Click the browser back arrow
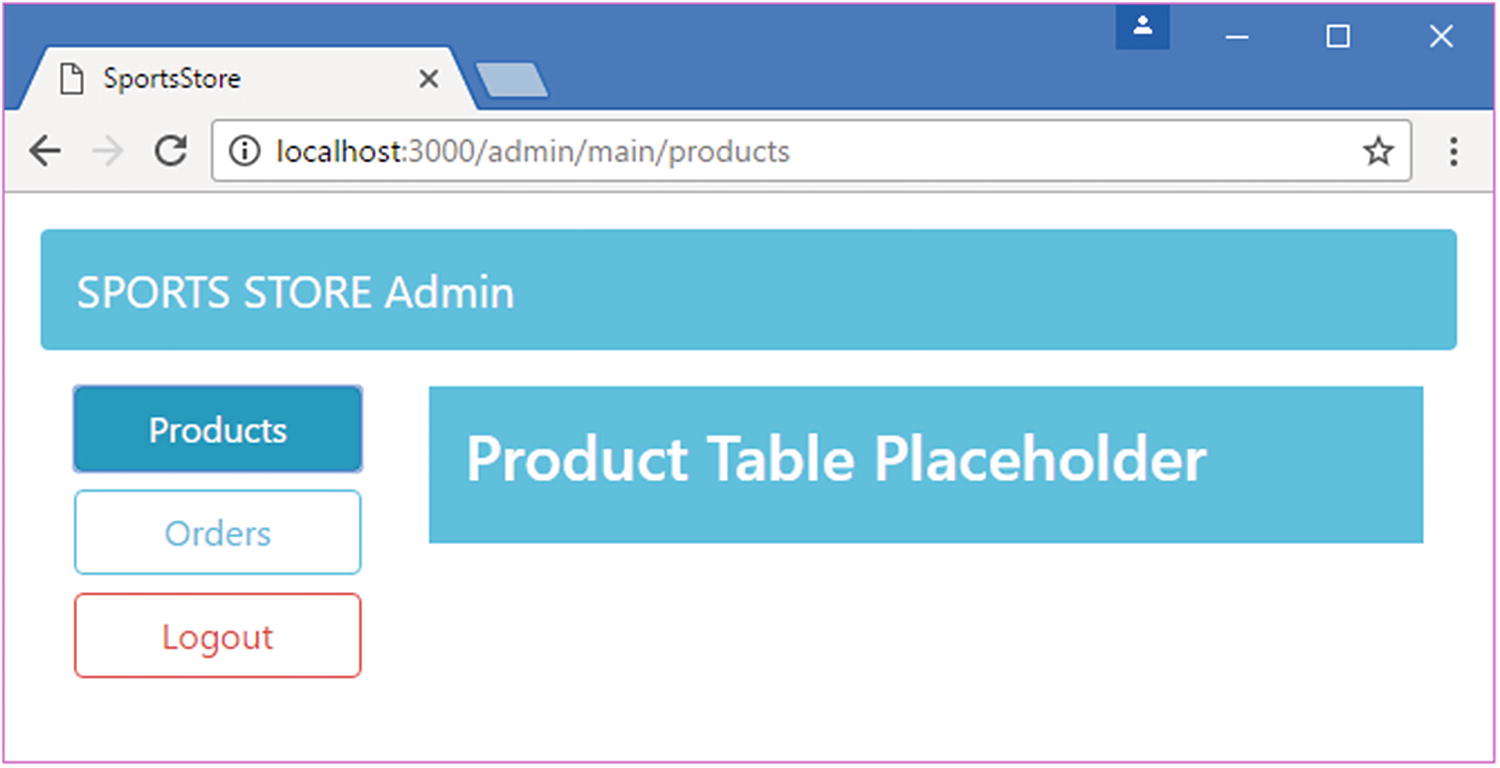 [x=45, y=151]
